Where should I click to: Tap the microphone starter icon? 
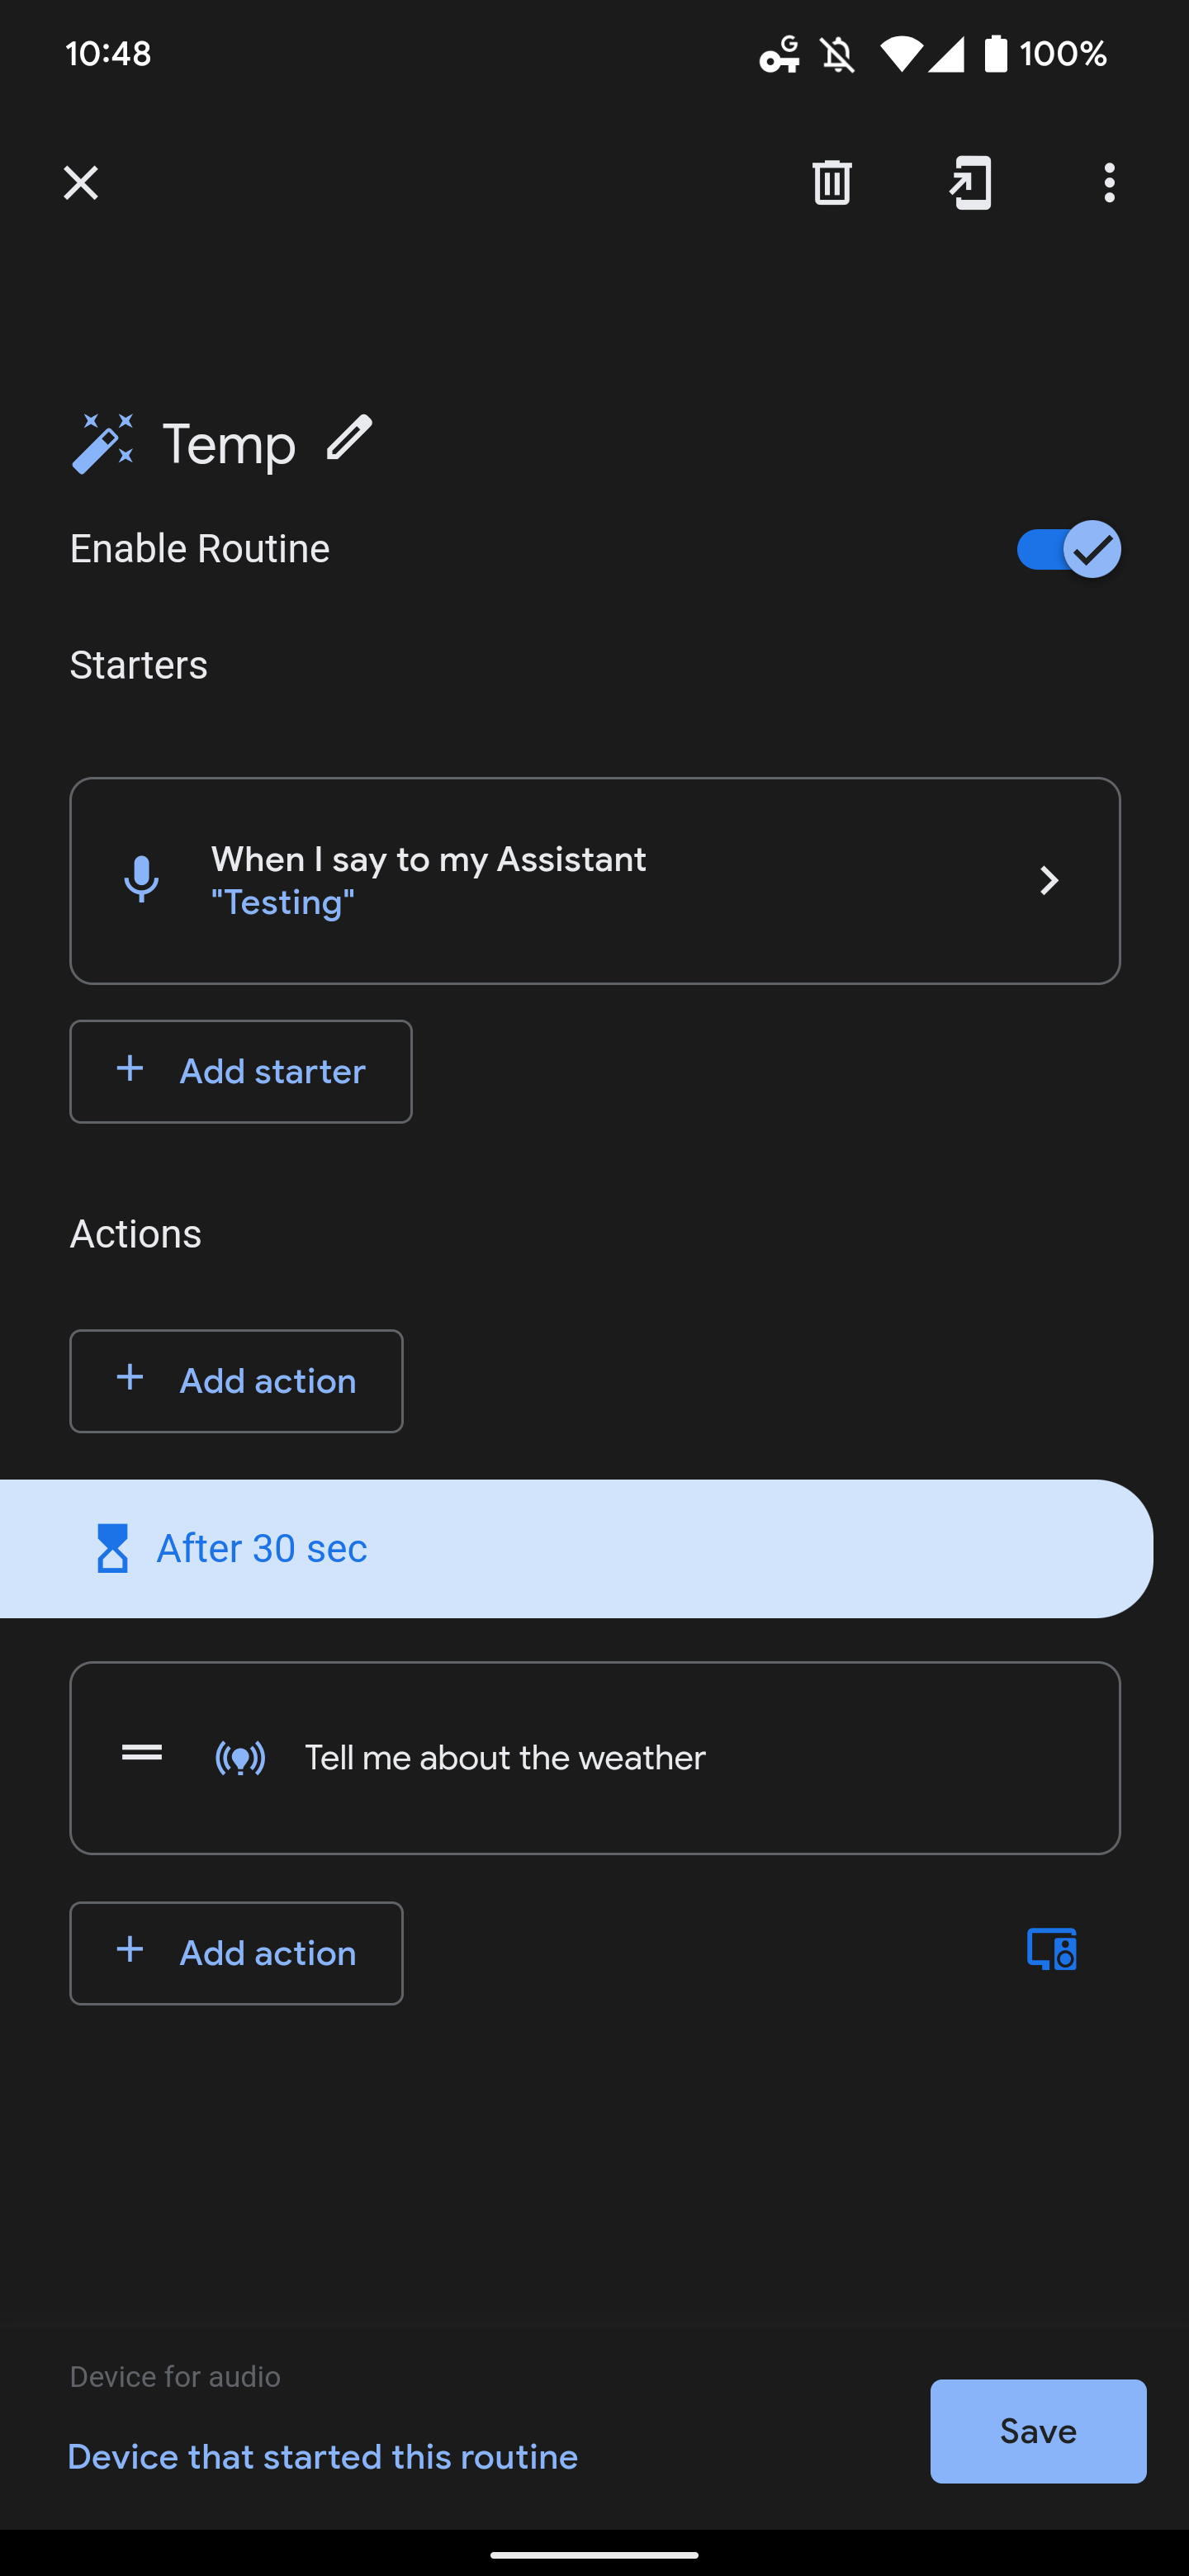coord(141,880)
